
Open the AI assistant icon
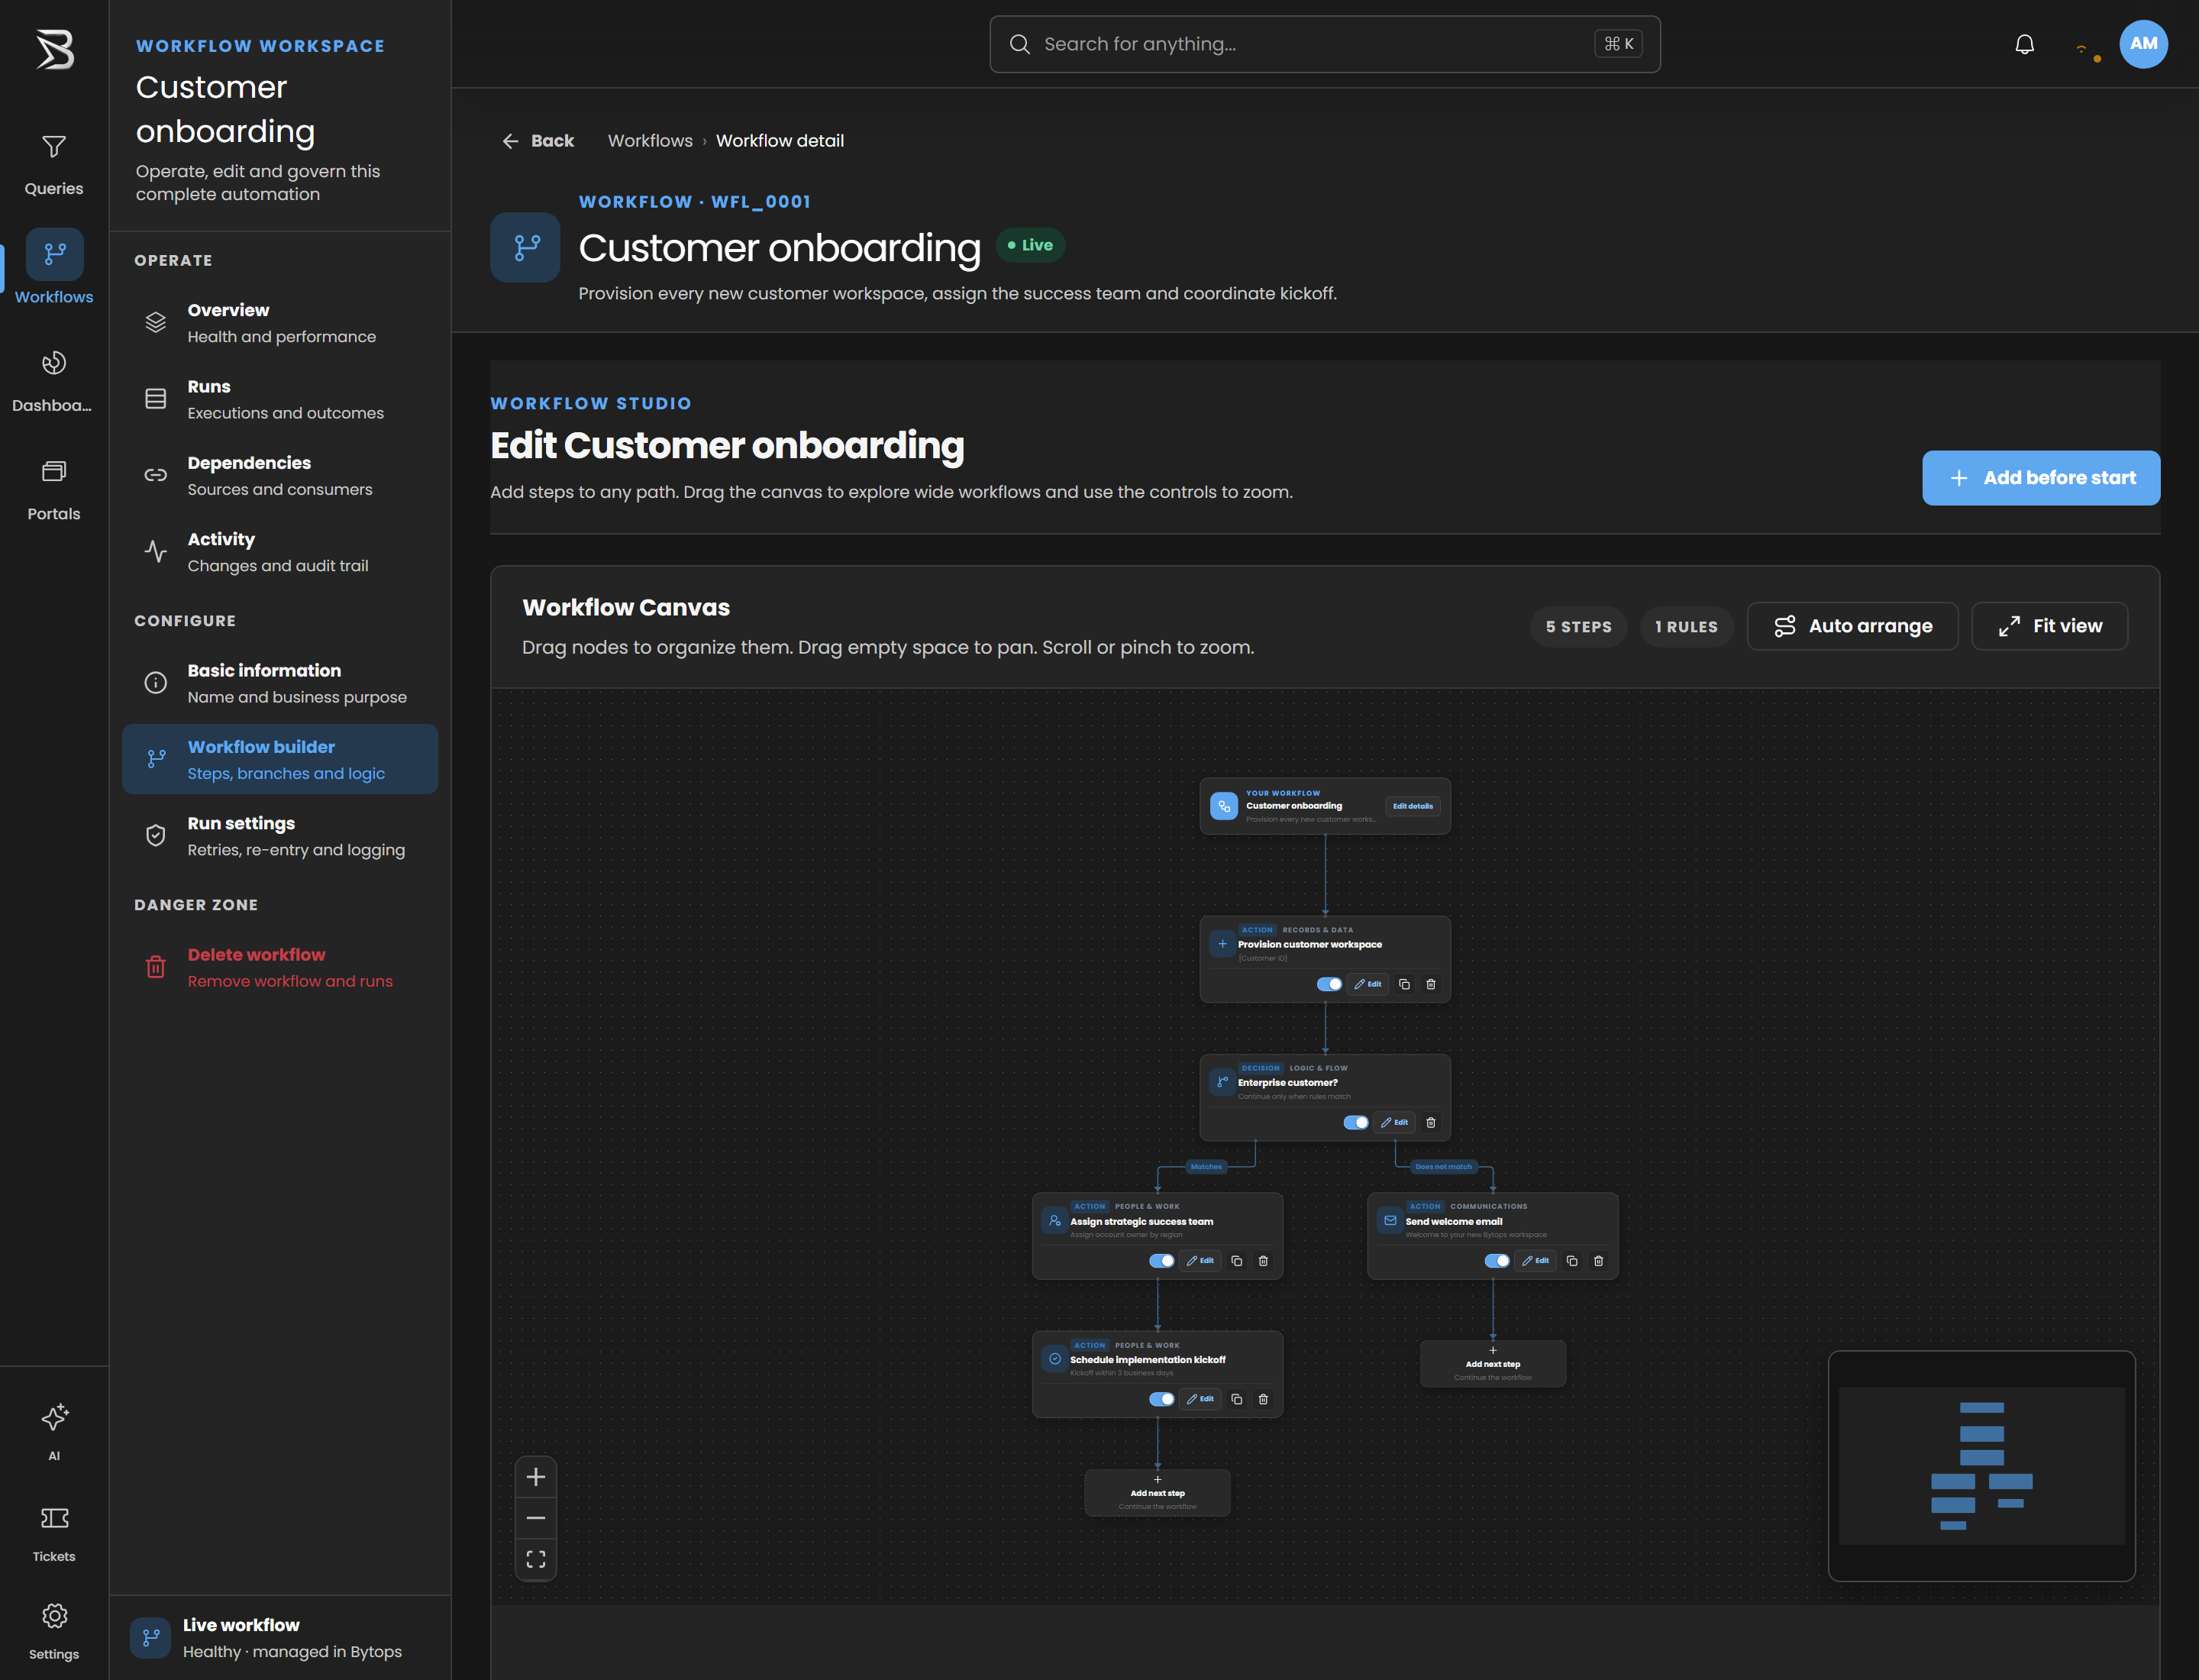[54, 1417]
